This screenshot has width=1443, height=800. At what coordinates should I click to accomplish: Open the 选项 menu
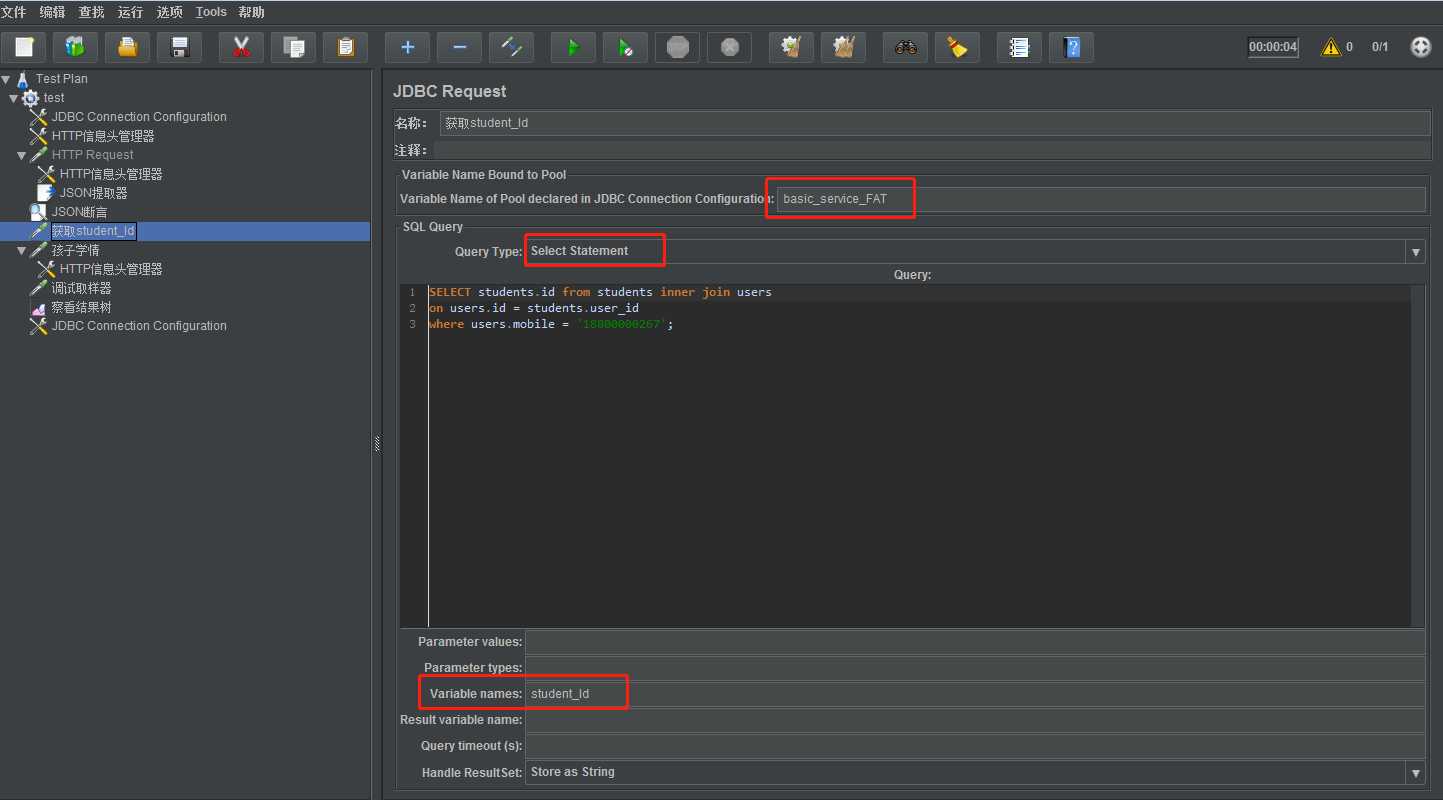coord(170,12)
